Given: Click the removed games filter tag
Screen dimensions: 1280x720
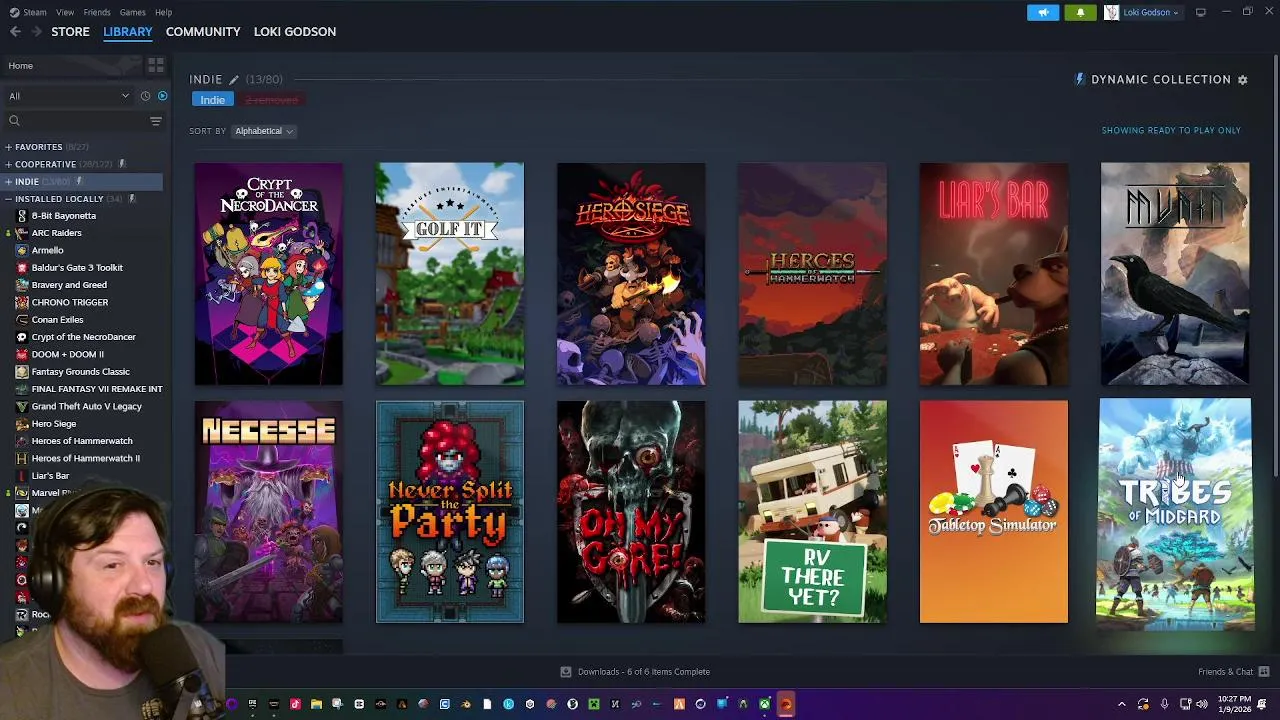Looking at the screenshot, I should click(x=271, y=100).
